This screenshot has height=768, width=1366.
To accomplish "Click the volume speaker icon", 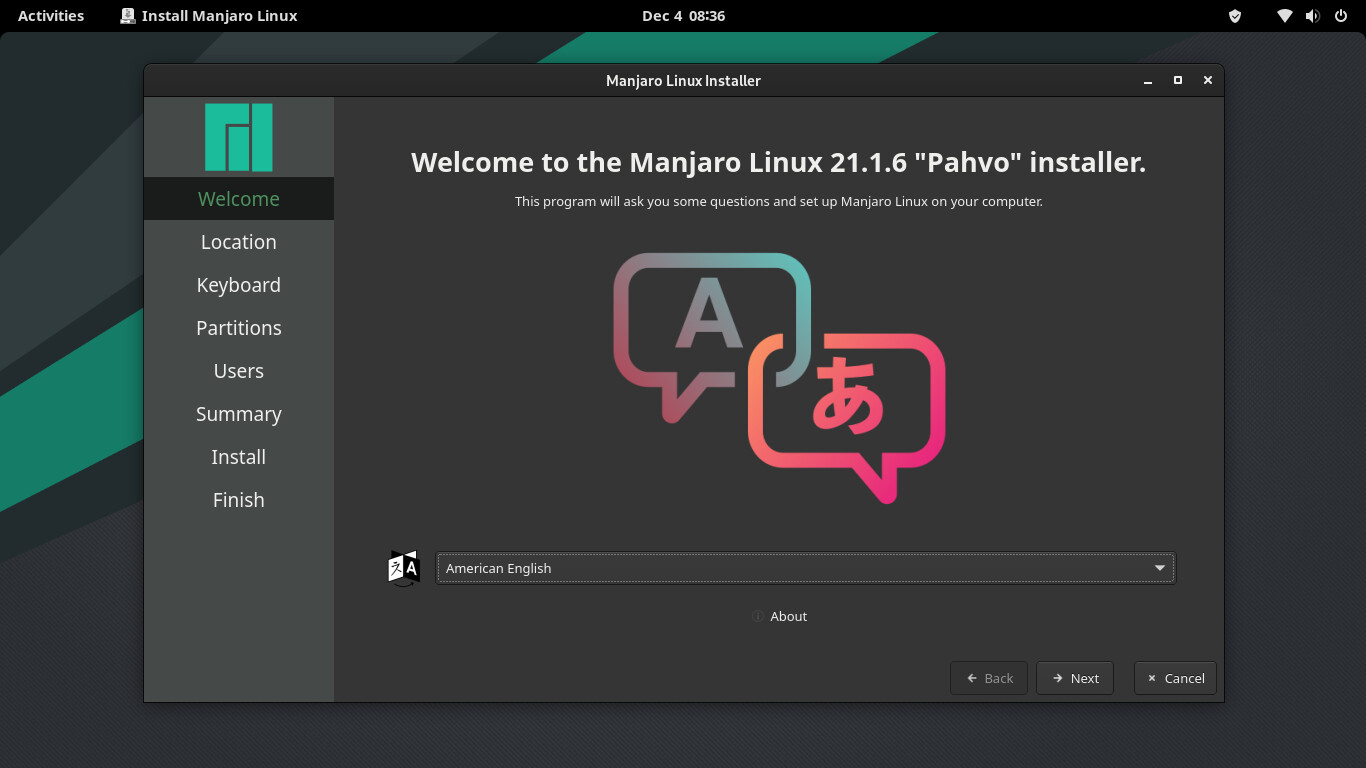I will click(1312, 16).
